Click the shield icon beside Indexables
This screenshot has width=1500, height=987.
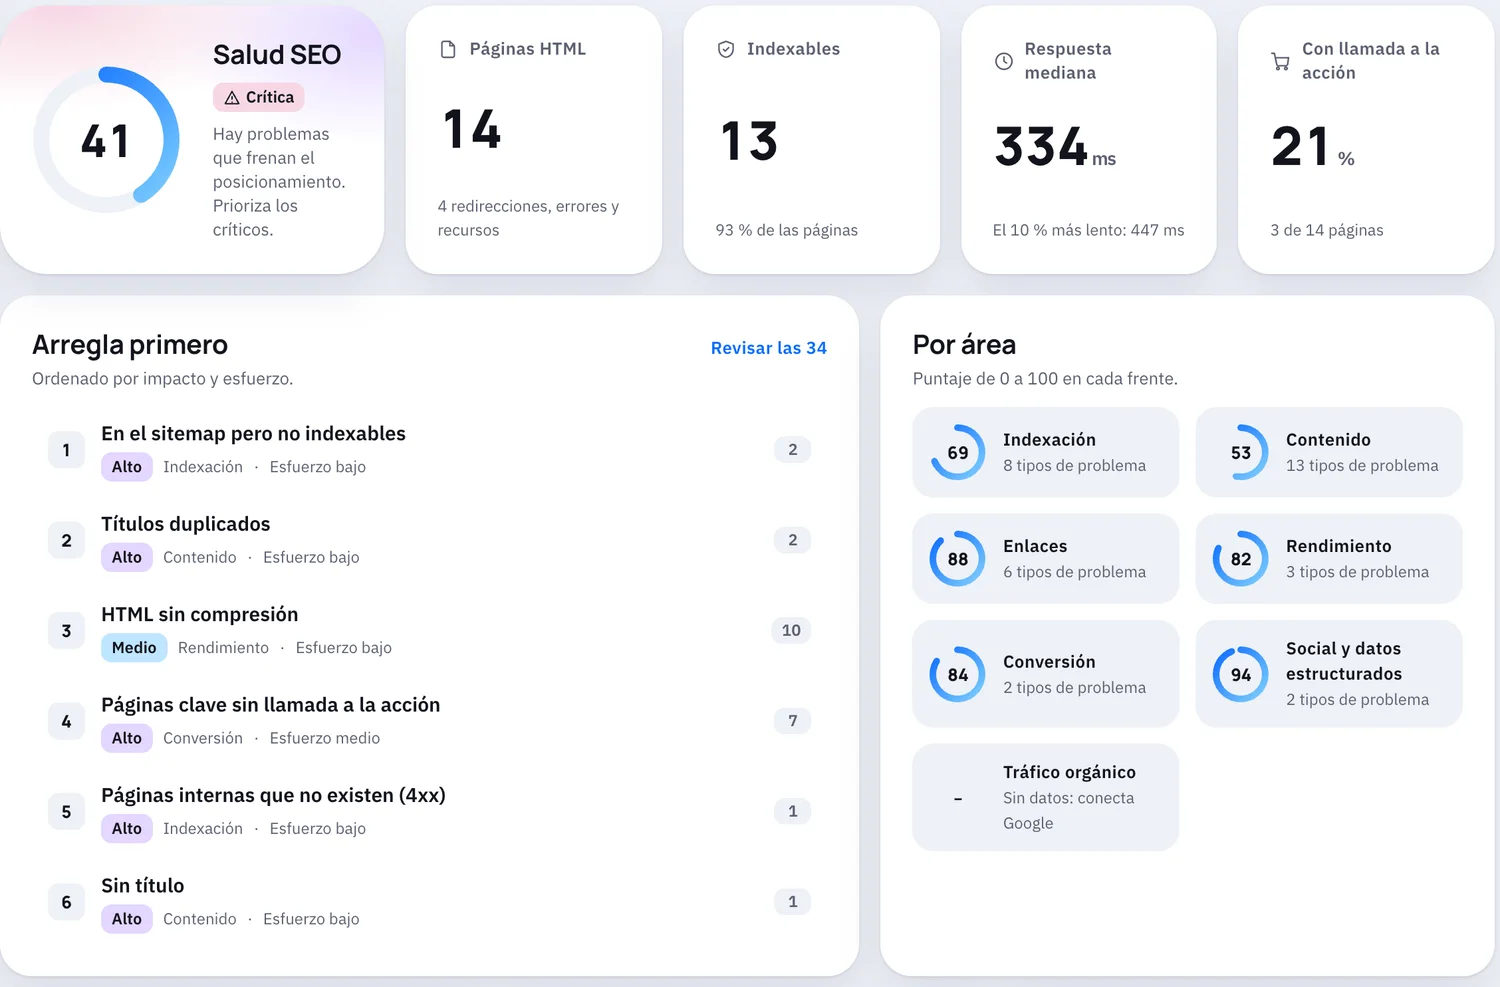(726, 50)
